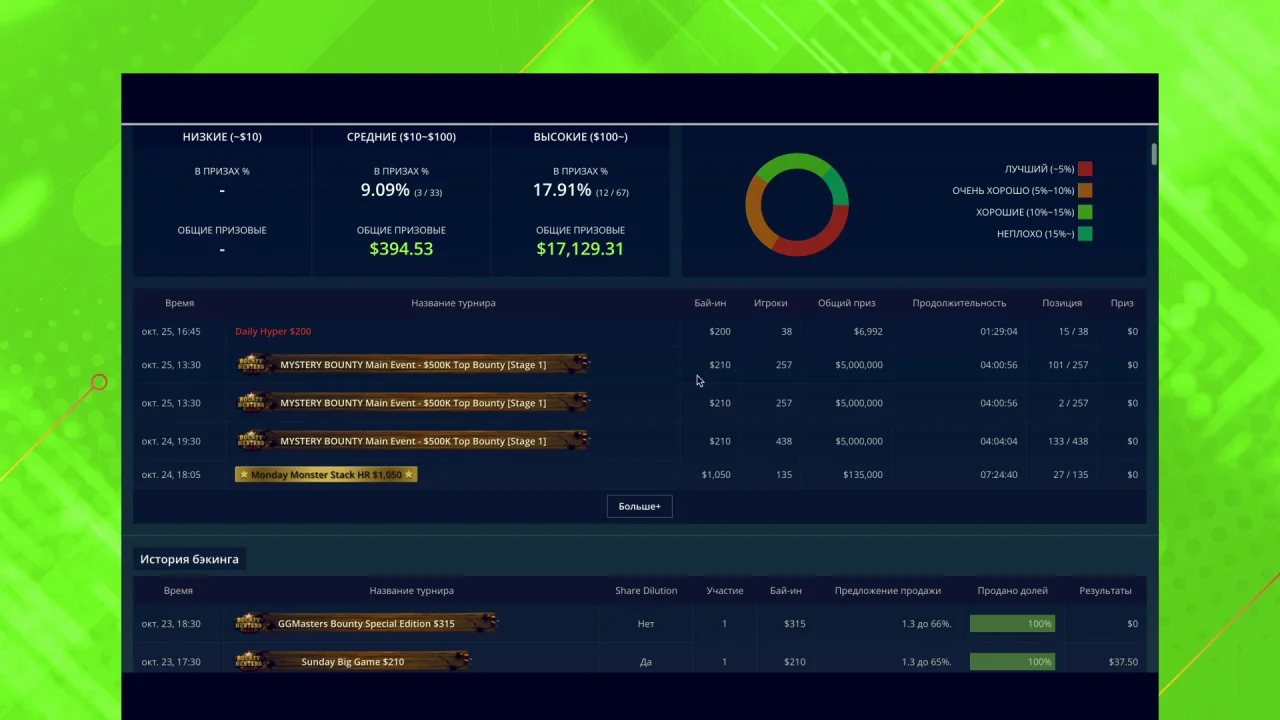
Task: Click the 1.3 до 66%. sale offer cell
Action: [x=926, y=623]
